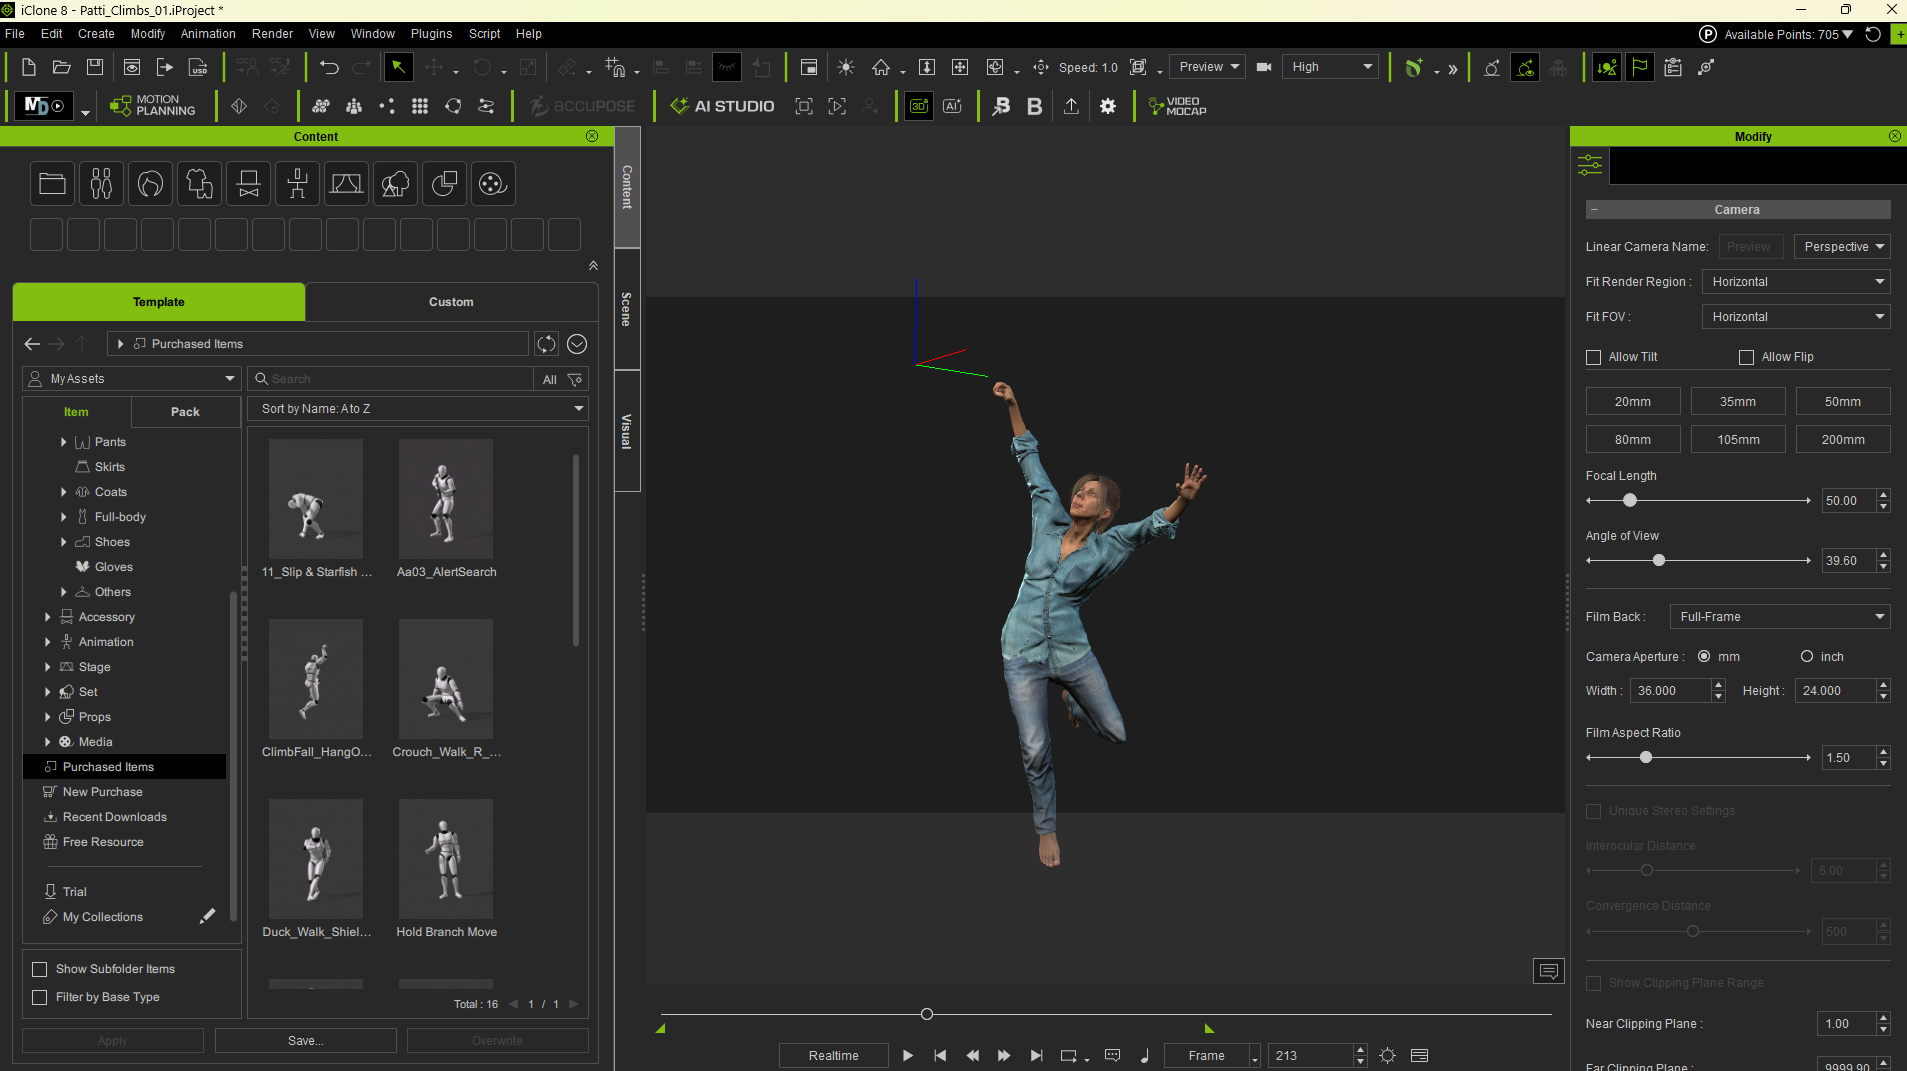This screenshot has width=1907, height=1071.
Task: Click the Save... button in Content panel
Action: coord(305,1041)
